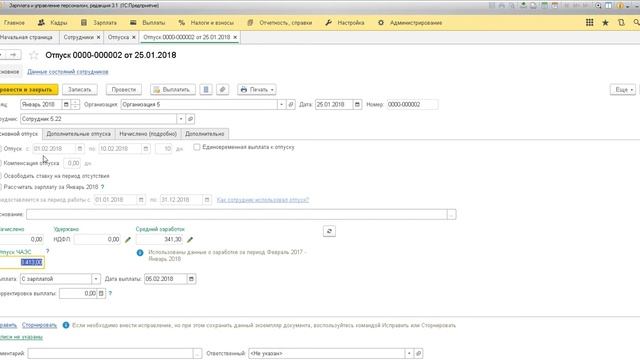Image resolution: width=640 pixels, height=360 pixels.
Task: Open calendar for vacation end 10.02.2018
Action: pos(146,149)
